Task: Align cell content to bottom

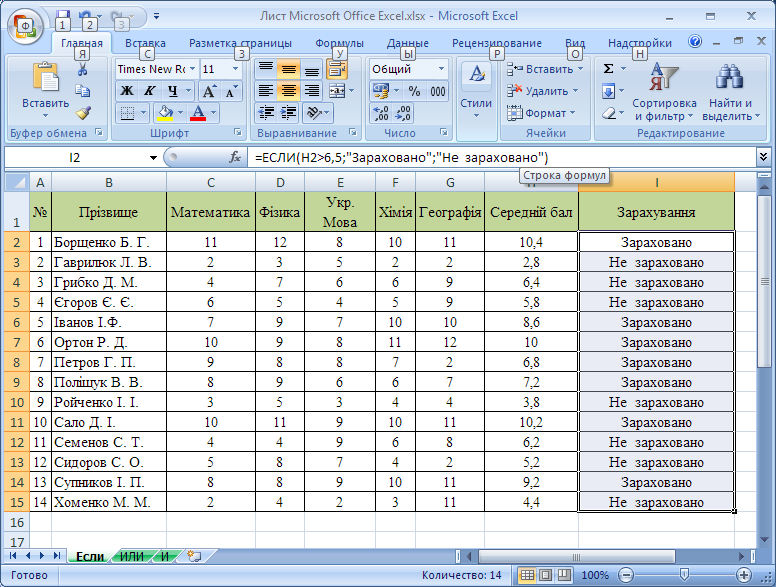Action: click(311, 69)
